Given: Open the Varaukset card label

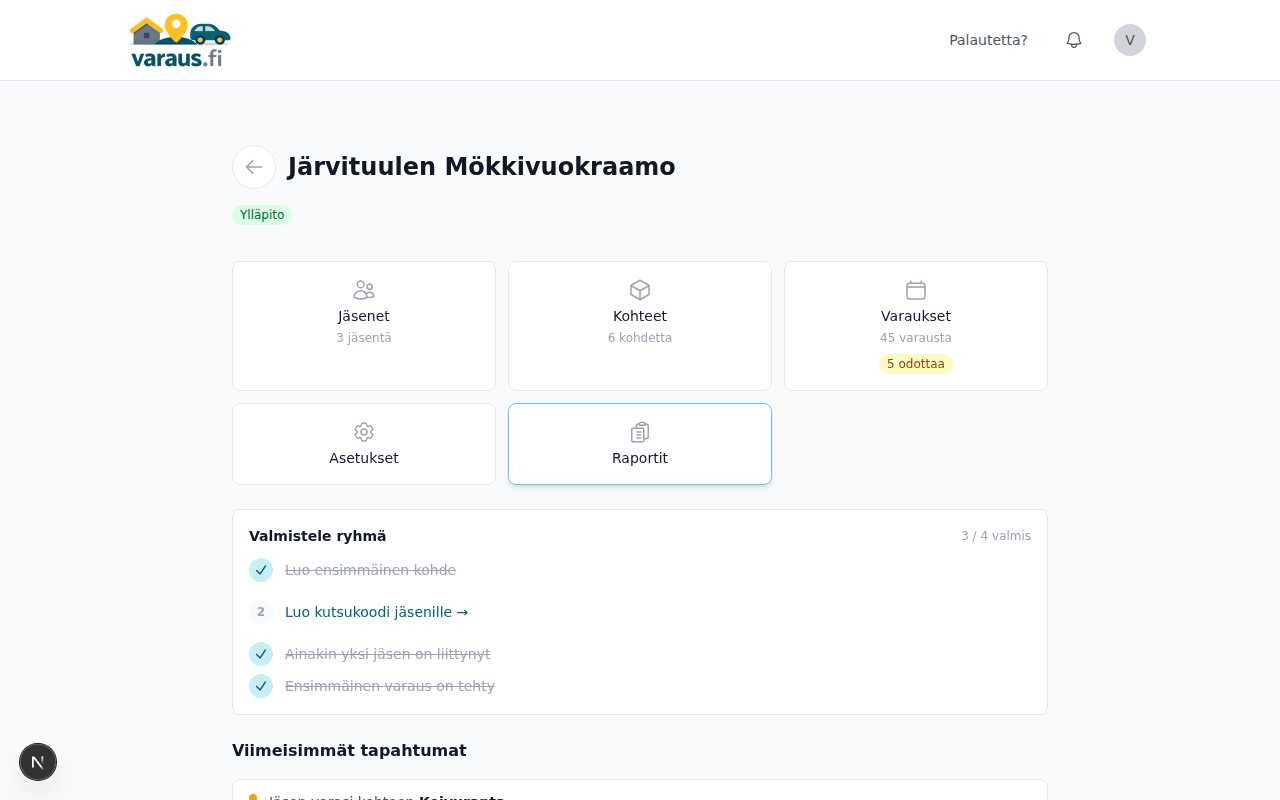Looking at the screenshot, I should point(916,316).
